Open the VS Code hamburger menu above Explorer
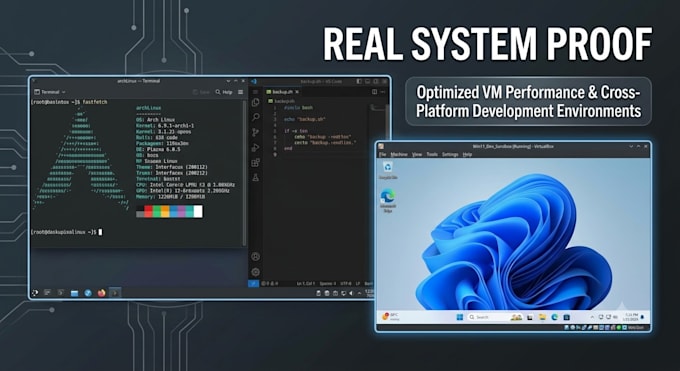680x371 pixels. 255,92
